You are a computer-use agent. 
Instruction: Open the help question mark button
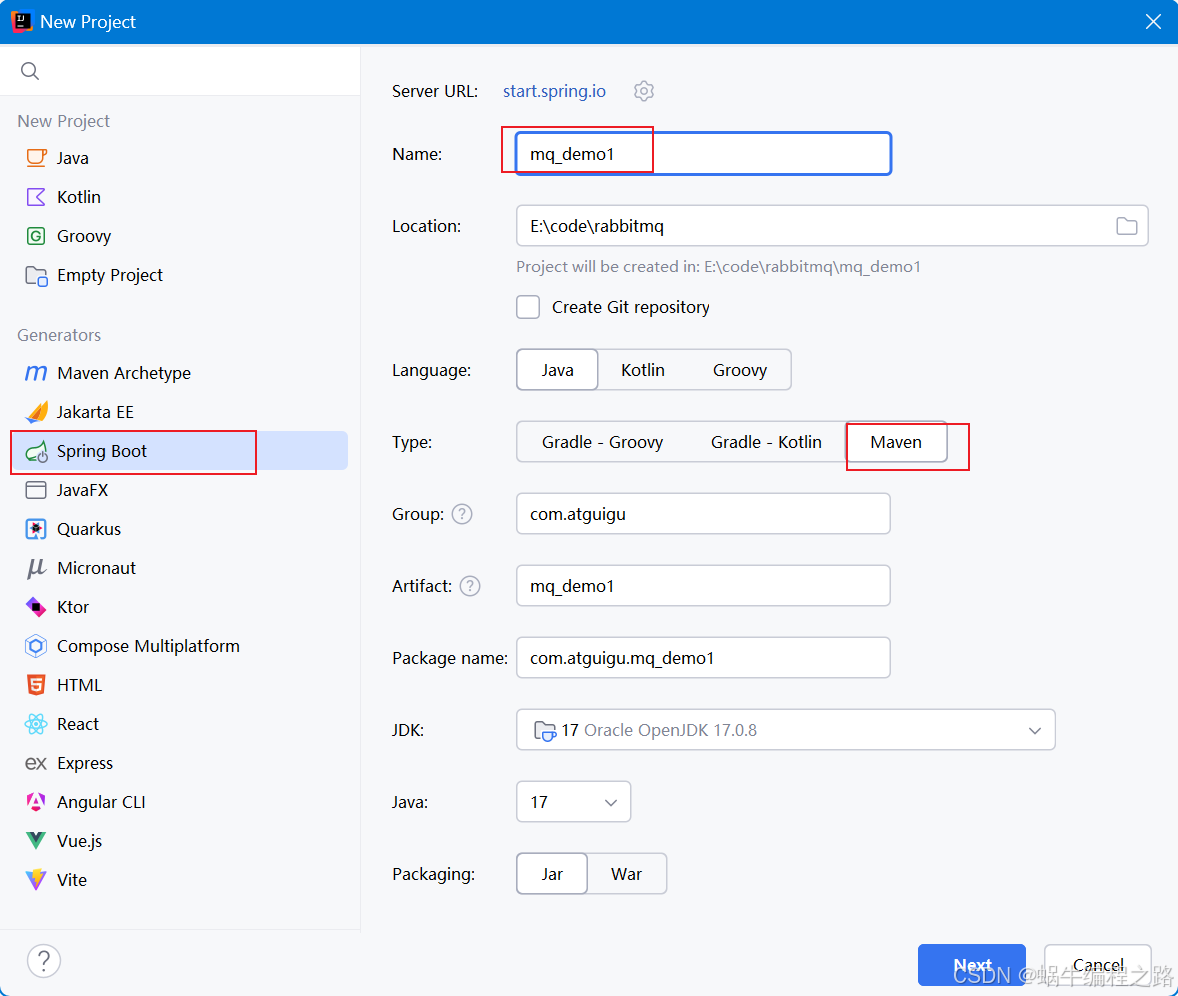[x=44, y=961]
